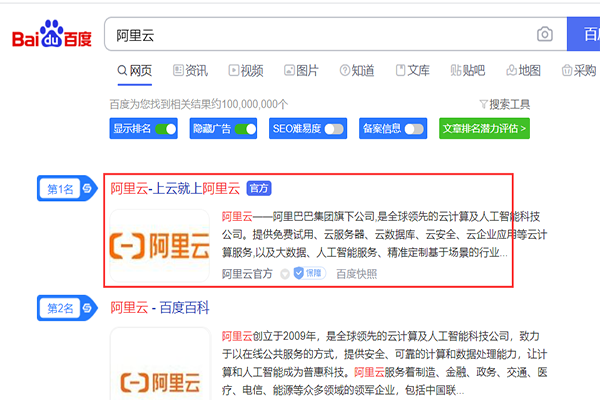This screenshot has width=600, height=400.
Task: Click the grey verification icon beside 阿里云官方
Action: 285,274
